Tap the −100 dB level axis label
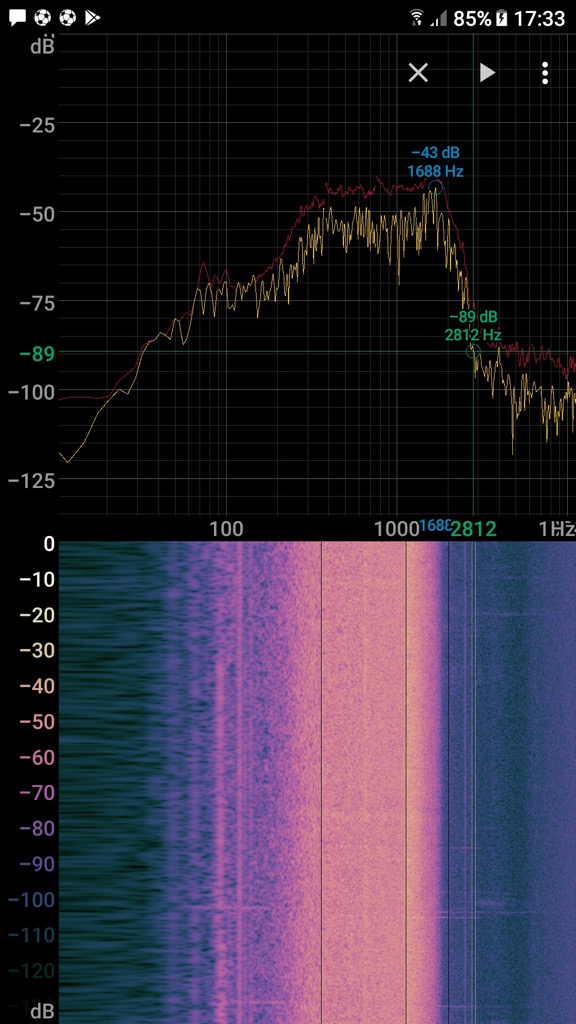Viewport: 576px width, 1024px height. (31, 391)
